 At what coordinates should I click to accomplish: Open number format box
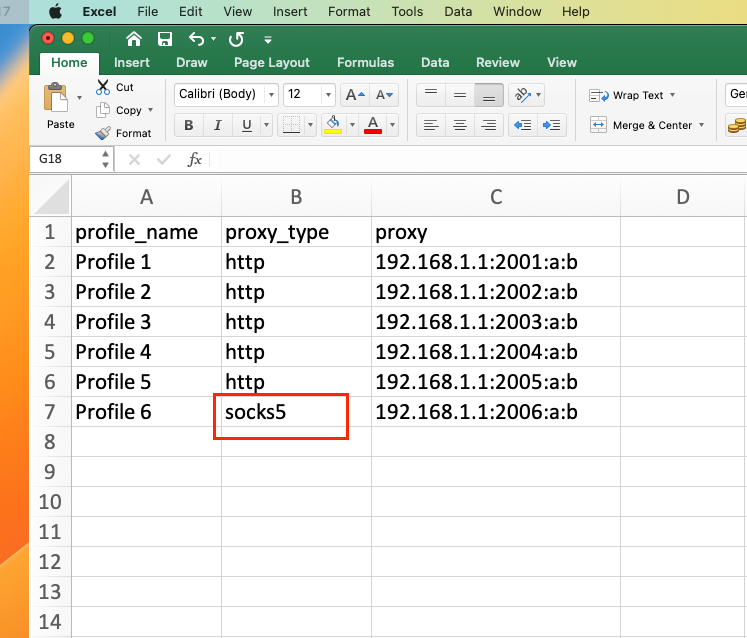tap(736, 94)
